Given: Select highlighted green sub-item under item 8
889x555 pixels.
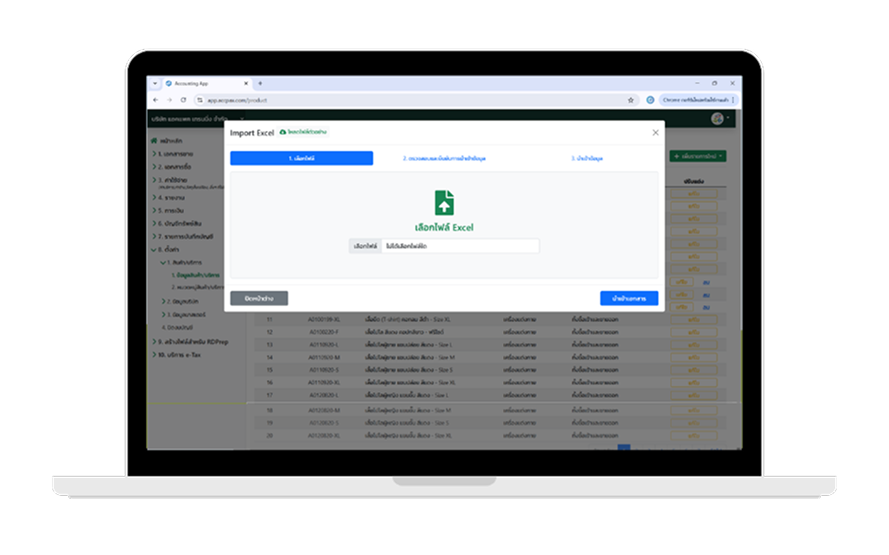Looking at the screenshot, I should click(x=196, y=275).
